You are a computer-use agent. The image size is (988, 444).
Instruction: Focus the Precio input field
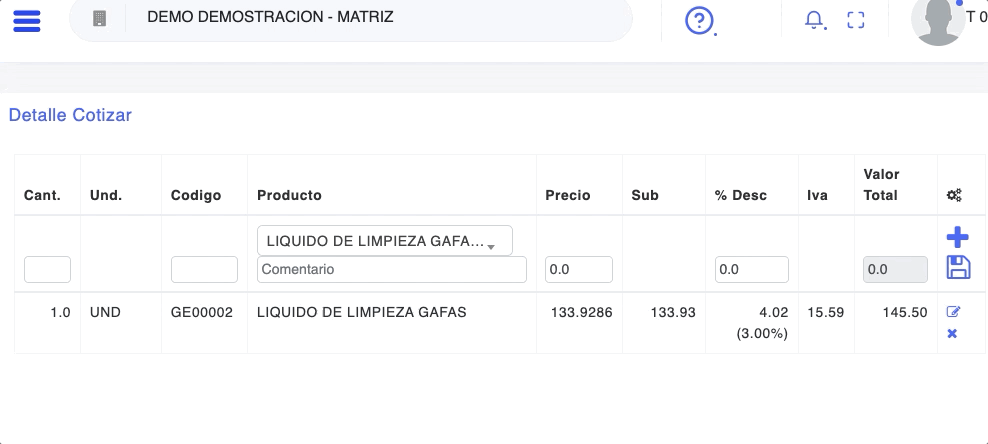click(x=578, y=269)
